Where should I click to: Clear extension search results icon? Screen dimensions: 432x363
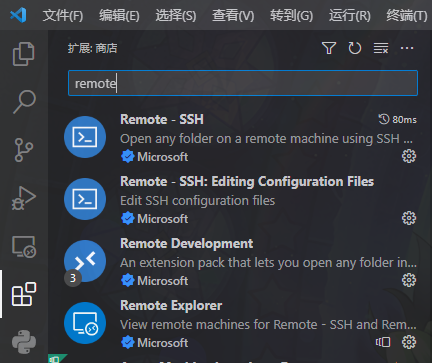click(381, 48)
